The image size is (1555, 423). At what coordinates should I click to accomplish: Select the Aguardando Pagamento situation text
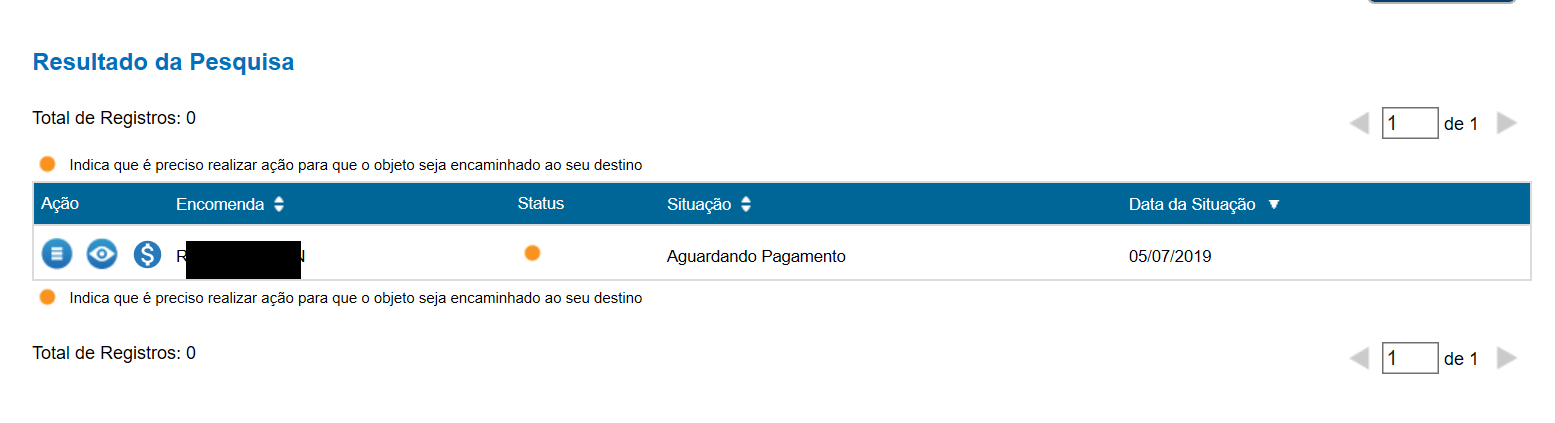click(756, 256)
